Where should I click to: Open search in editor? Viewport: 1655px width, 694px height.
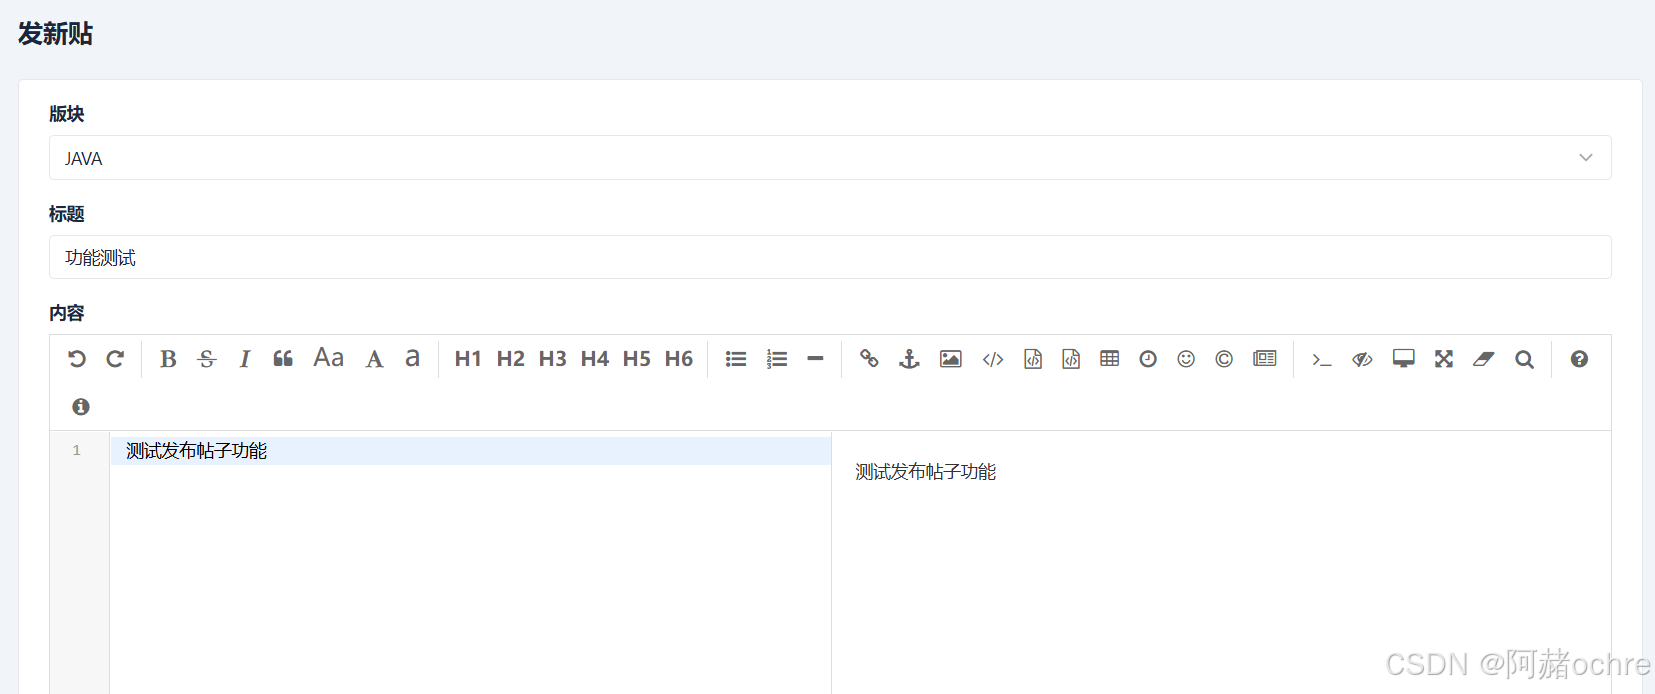1524,359
